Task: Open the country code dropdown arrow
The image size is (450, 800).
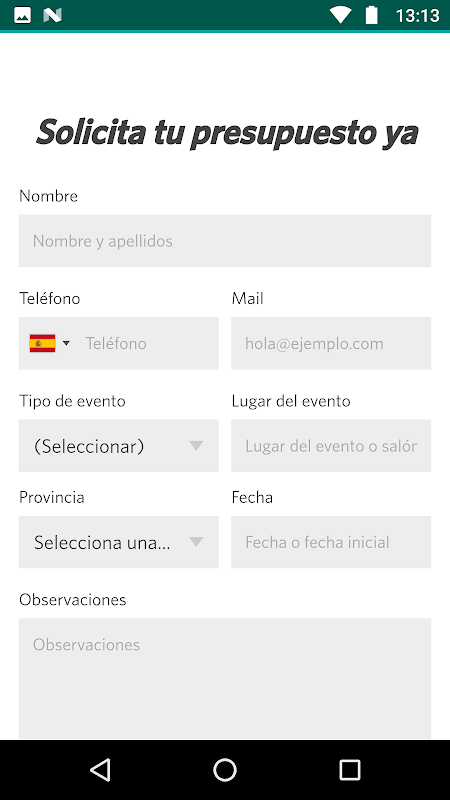Action: pos(66,343)
